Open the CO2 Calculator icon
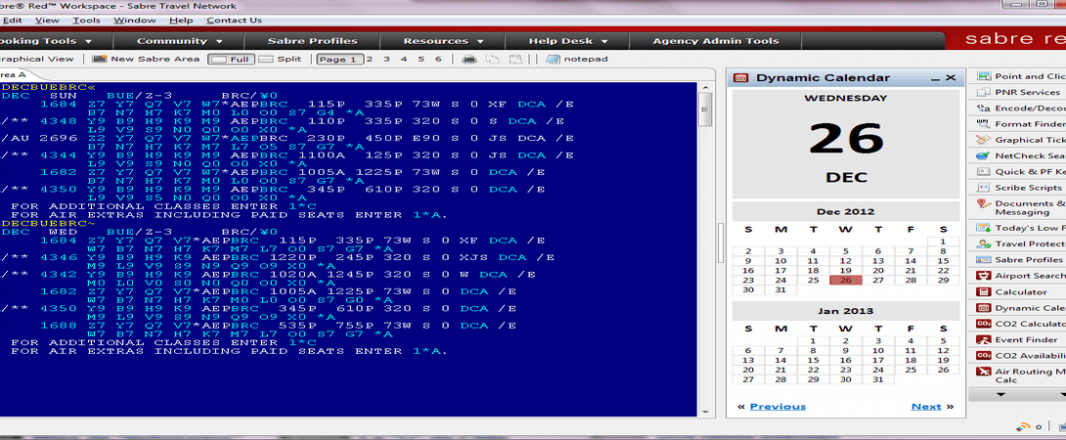This screenshot has width=1066, height=440. pyautogui.click(x=983, y=324)
